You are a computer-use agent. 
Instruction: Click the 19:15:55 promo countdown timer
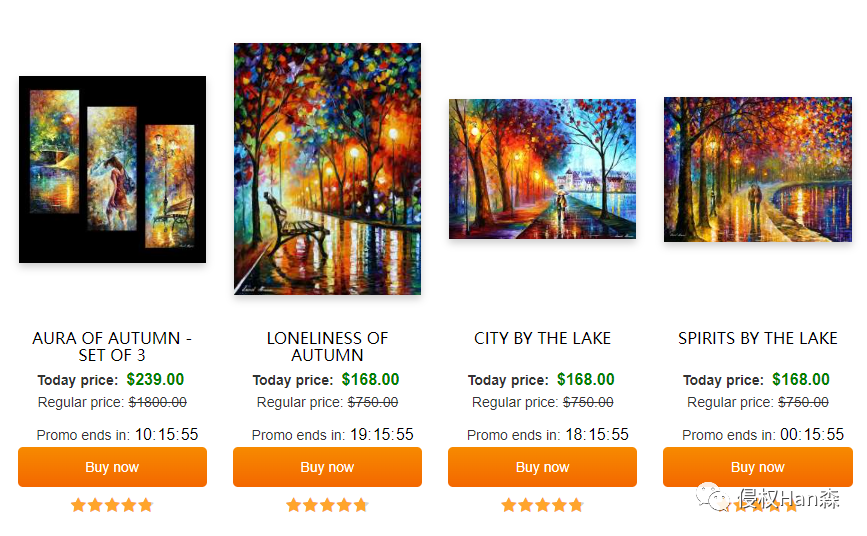pos(382,434)
